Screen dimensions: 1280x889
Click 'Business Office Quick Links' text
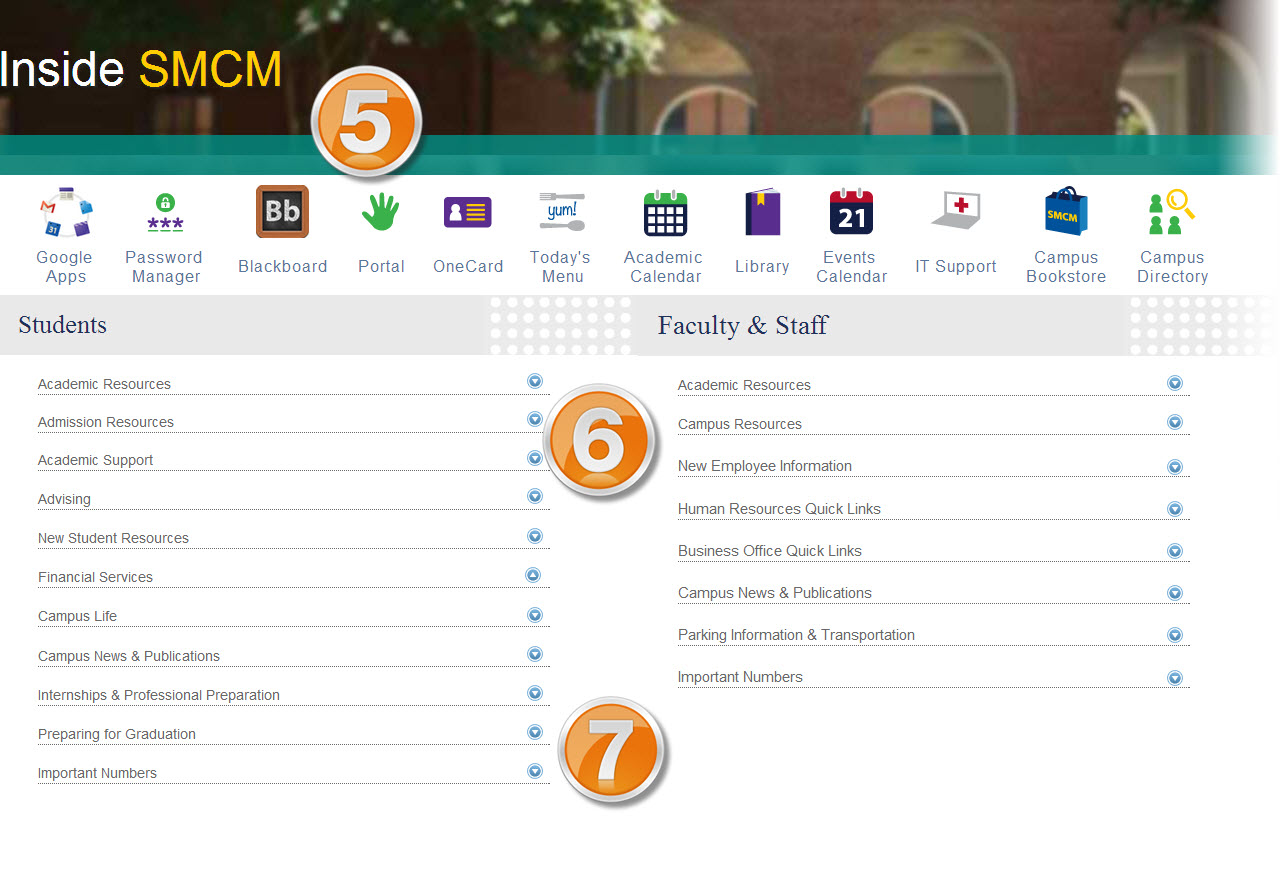770,551
